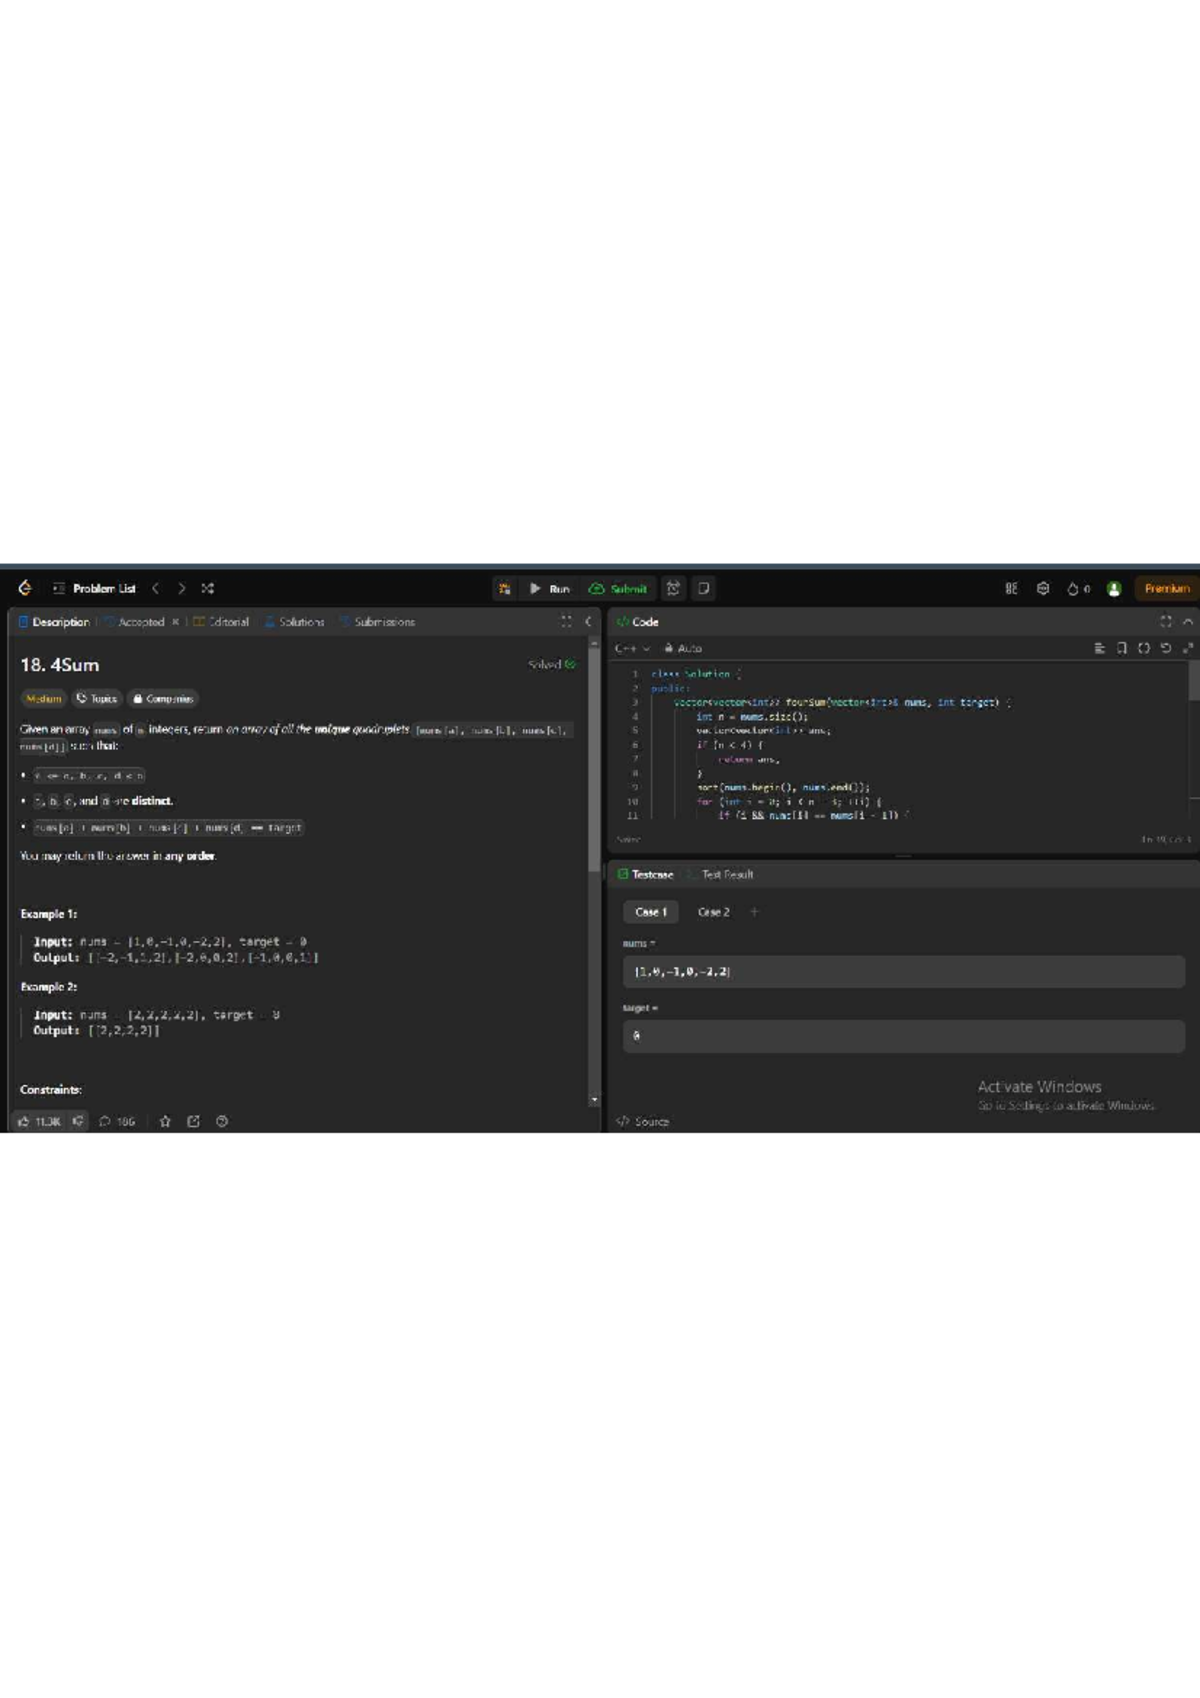
Task: Open the C++ language dropdown
Action: coord(632,648)
